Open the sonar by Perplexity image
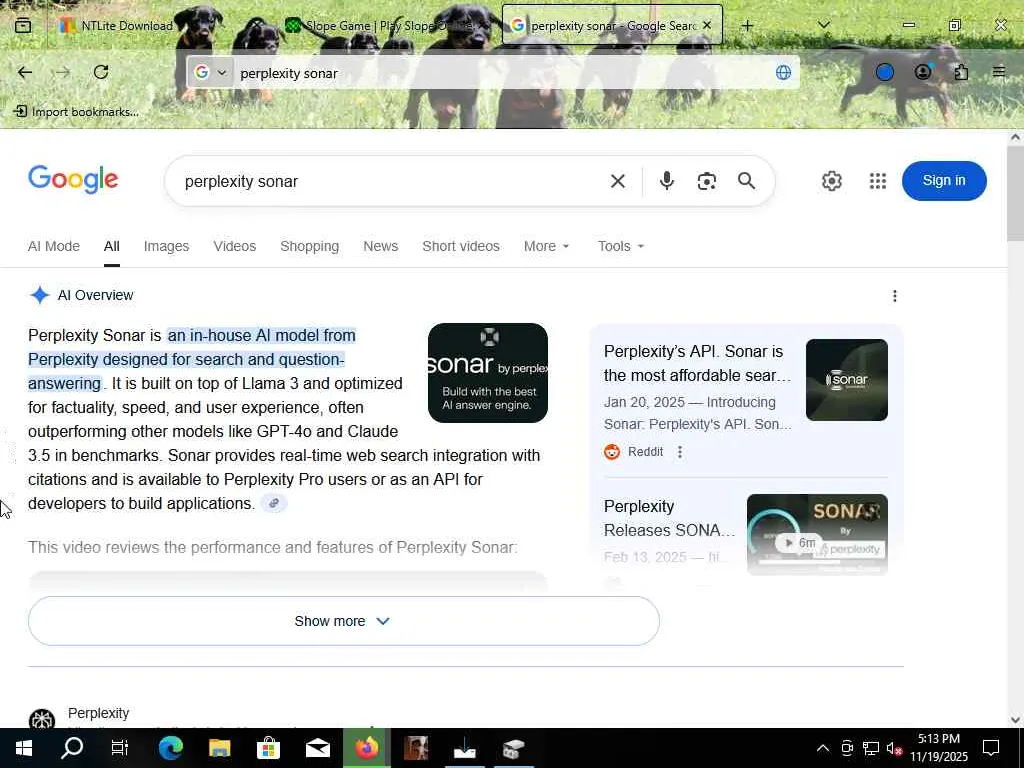Image resolution: width=1024 pixels, height=768 pixels. (x=488, y=373)
